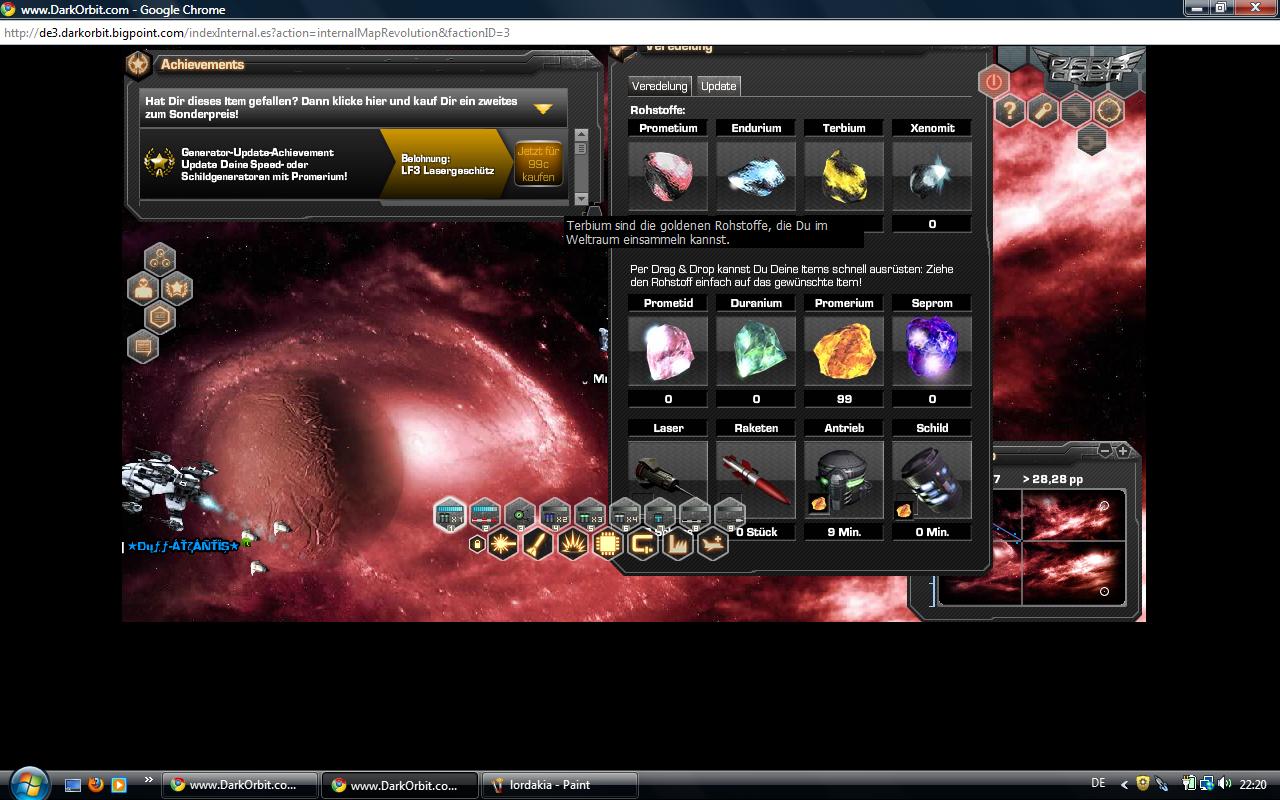1280x800 pixels.
Task: Switch to 'lordakia - Paint' taskbar window
Action: pos(560,785)
